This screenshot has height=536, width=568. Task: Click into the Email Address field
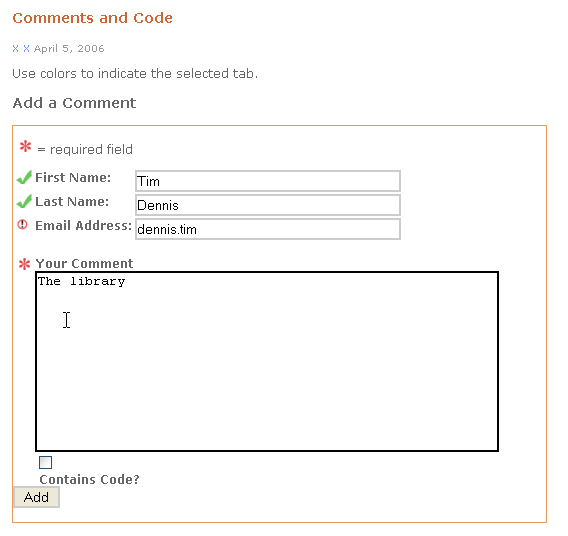coord(268,229)
